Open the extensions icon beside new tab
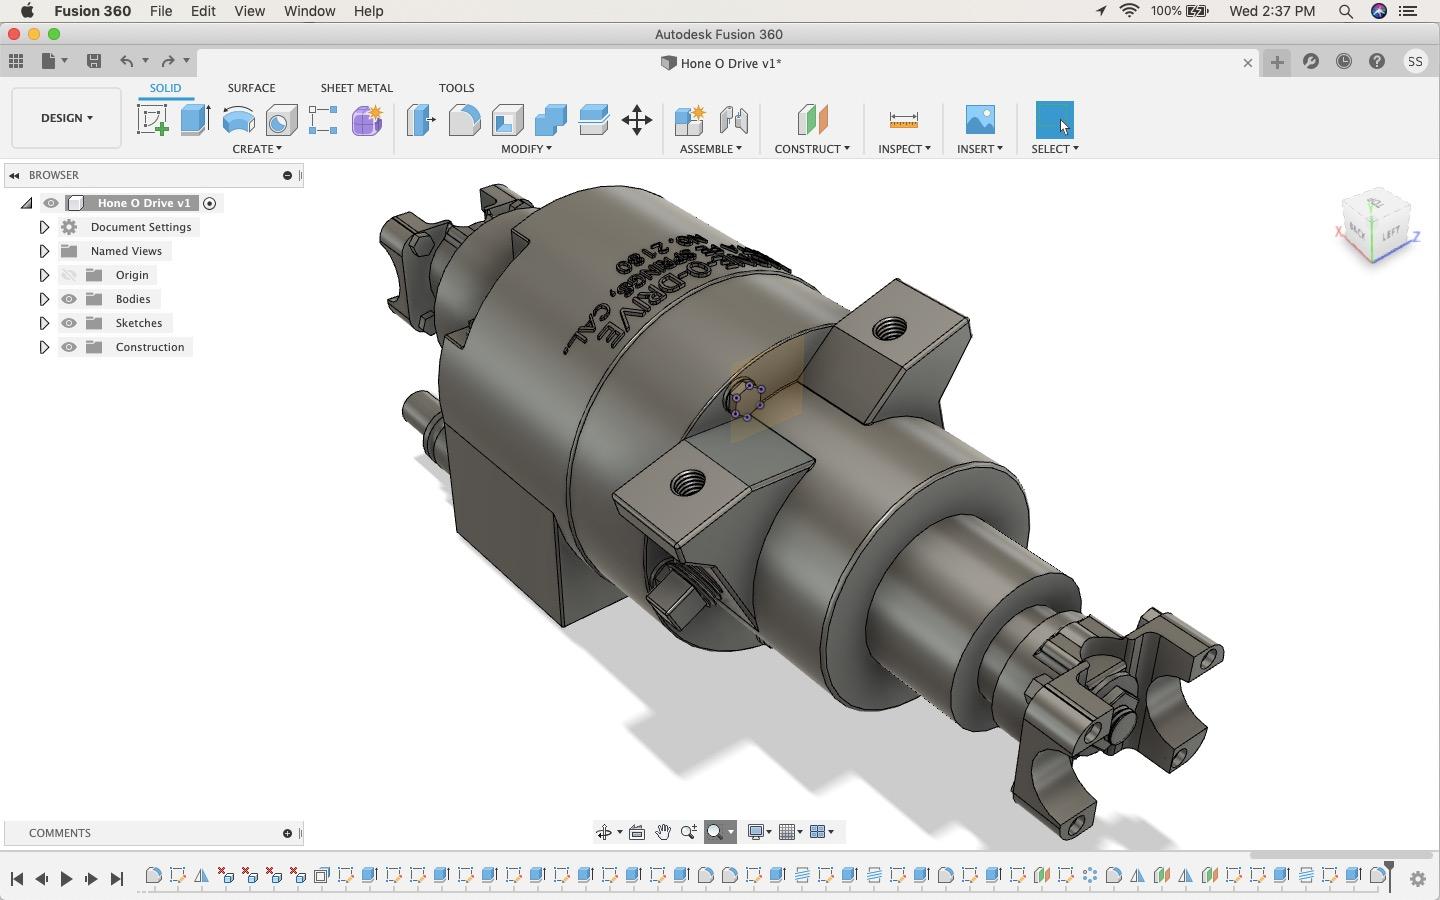 pyautogui.click(x=1311, y=62)
